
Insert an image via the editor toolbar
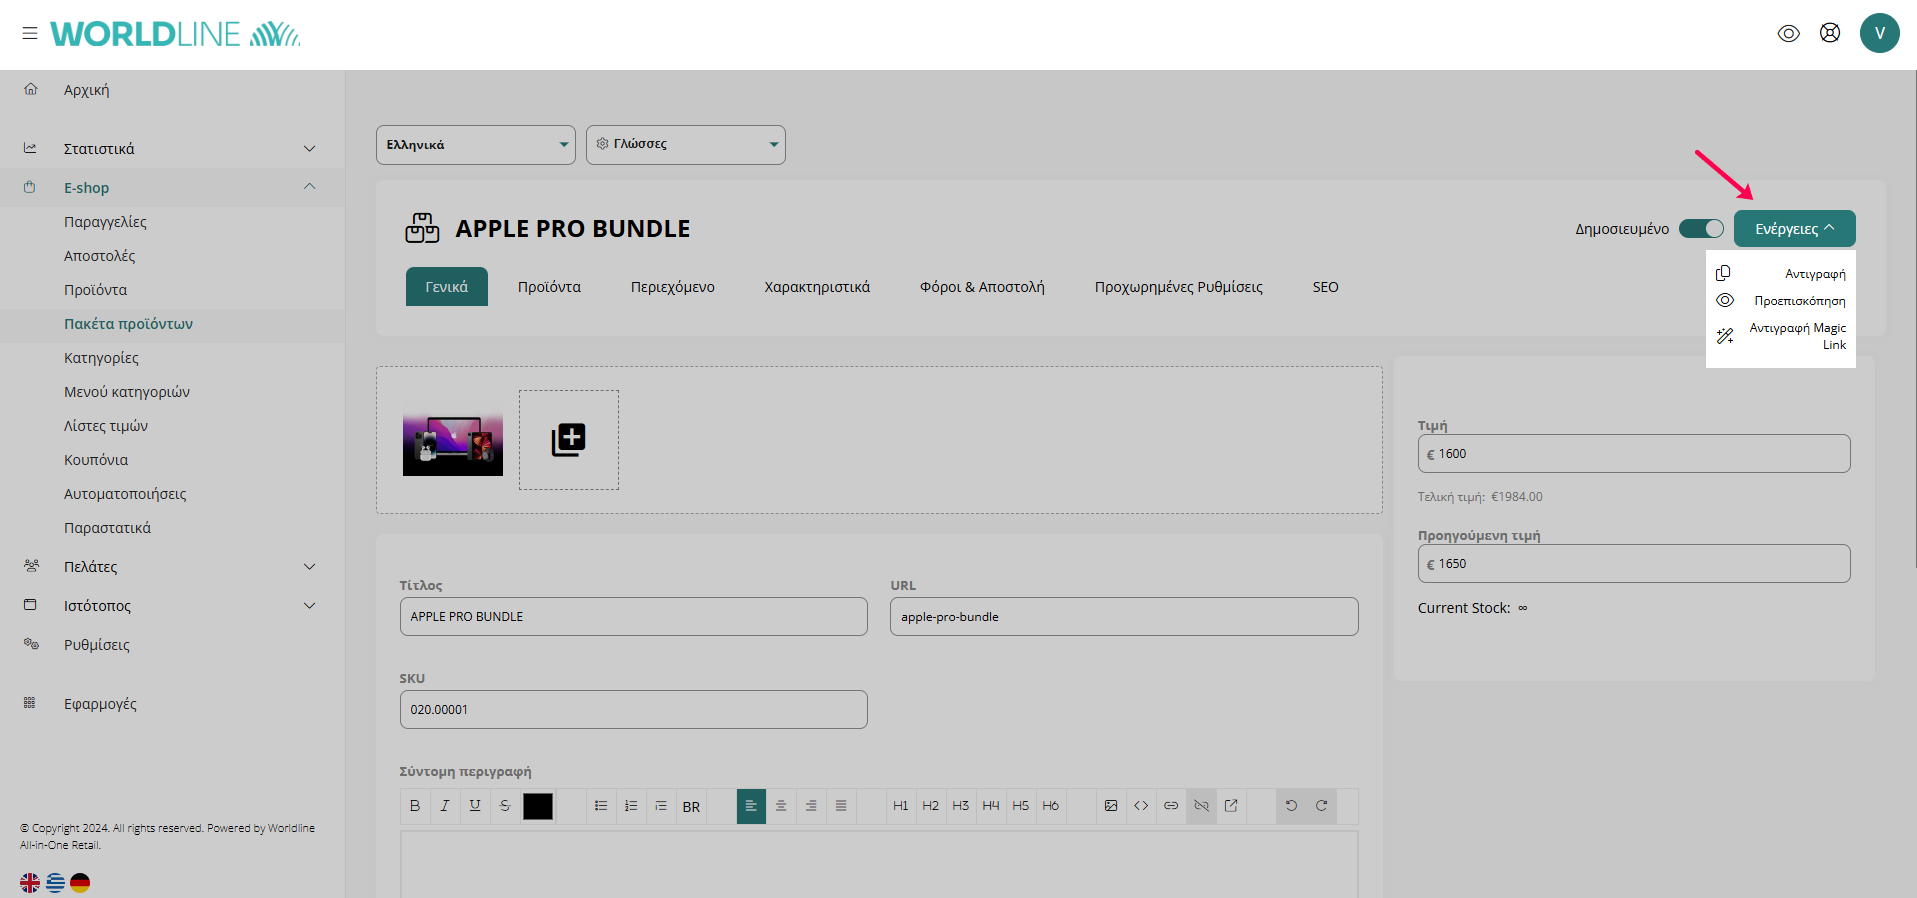(x=1111, y=806)
